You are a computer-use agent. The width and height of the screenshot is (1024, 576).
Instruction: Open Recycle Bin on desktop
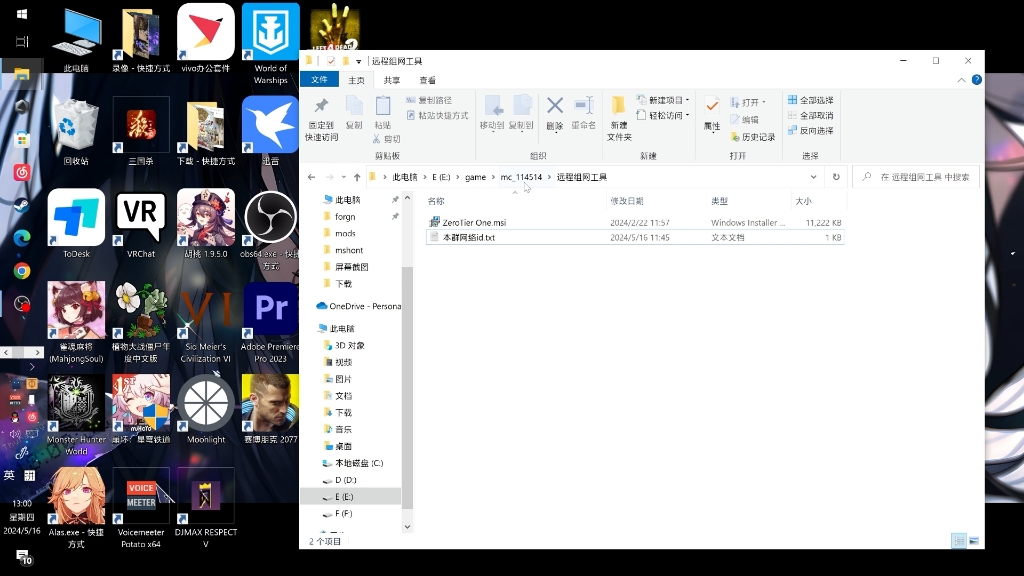pos(76,131)
